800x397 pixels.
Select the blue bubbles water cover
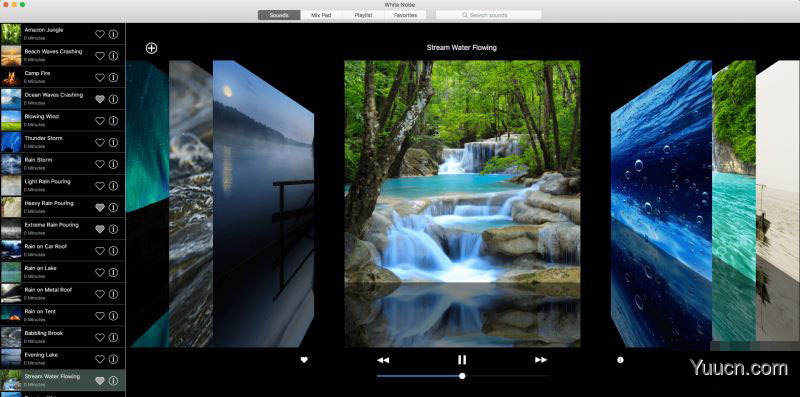(x=661, y=204)
